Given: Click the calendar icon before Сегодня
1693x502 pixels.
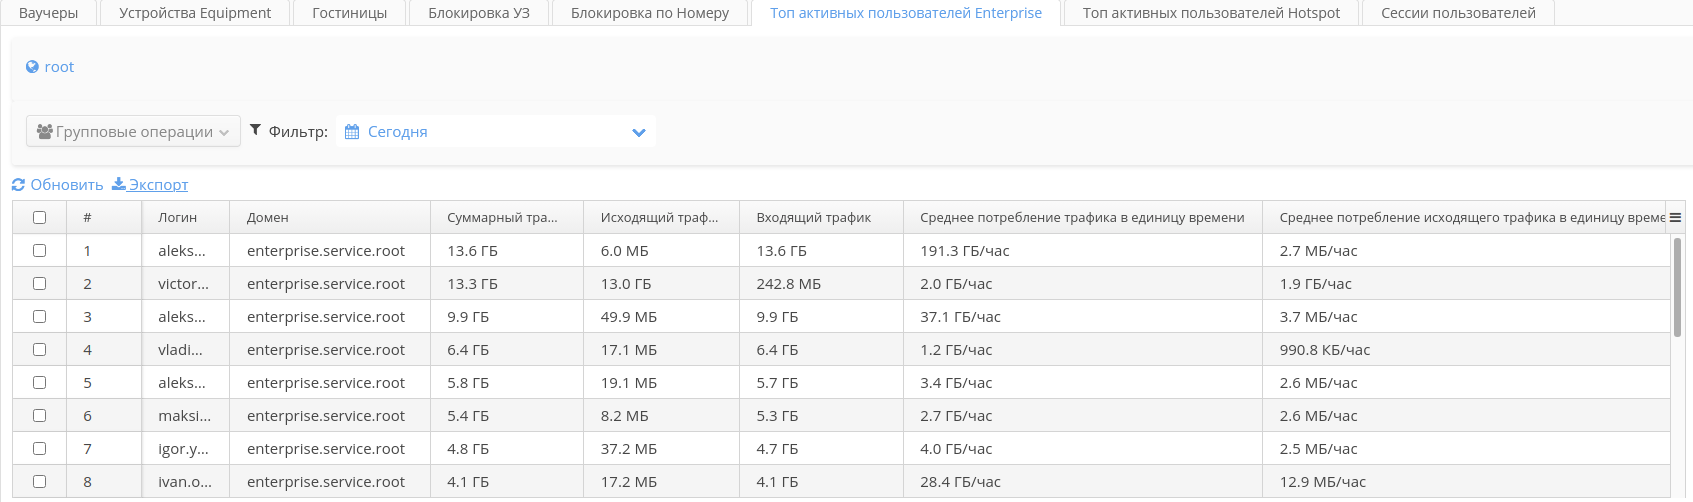Looking at the screenshot, I should pos(352,132).
